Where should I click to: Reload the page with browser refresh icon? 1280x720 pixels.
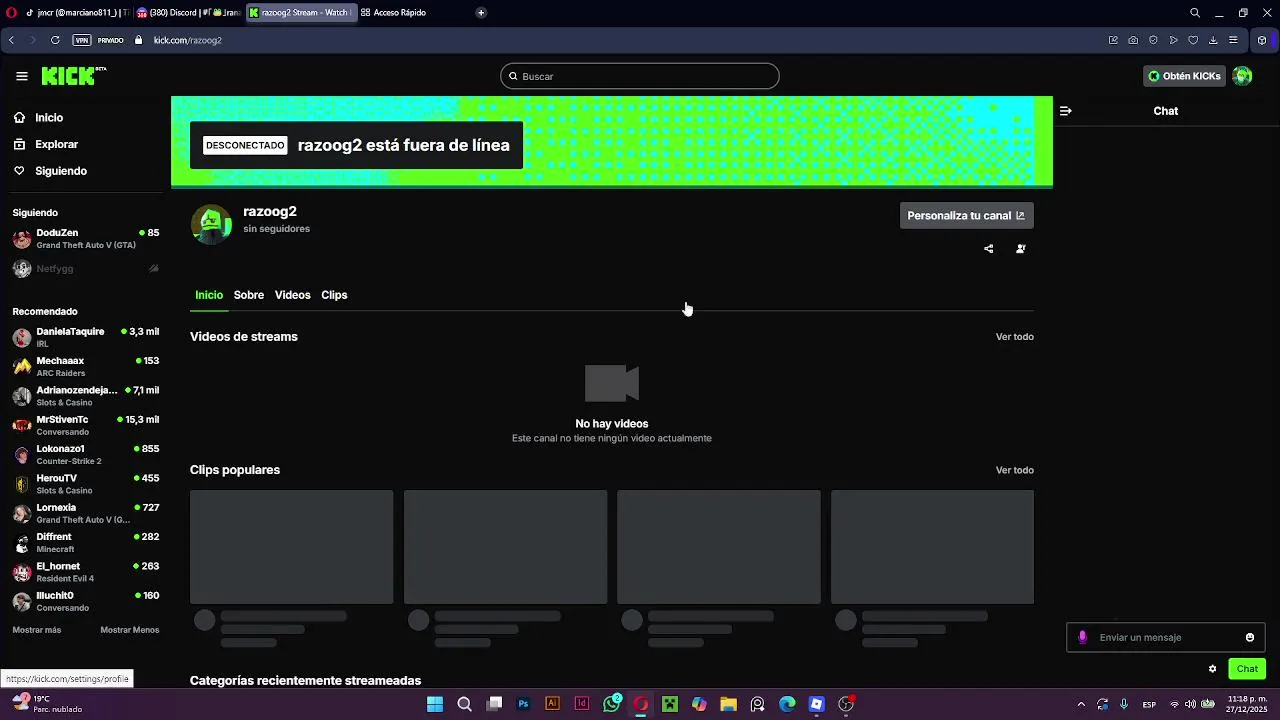click(55, 40)
